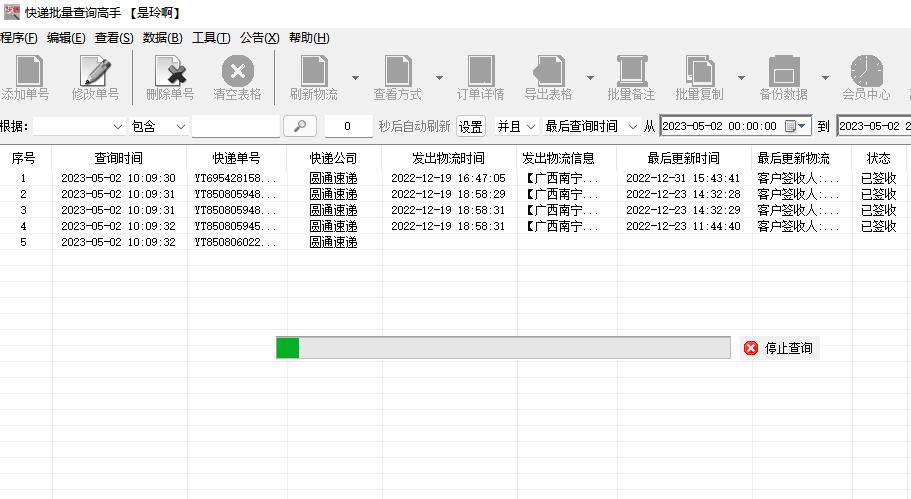
Task: Expand the 导出表格 dropdown arrow
Action: coord(590,77)
